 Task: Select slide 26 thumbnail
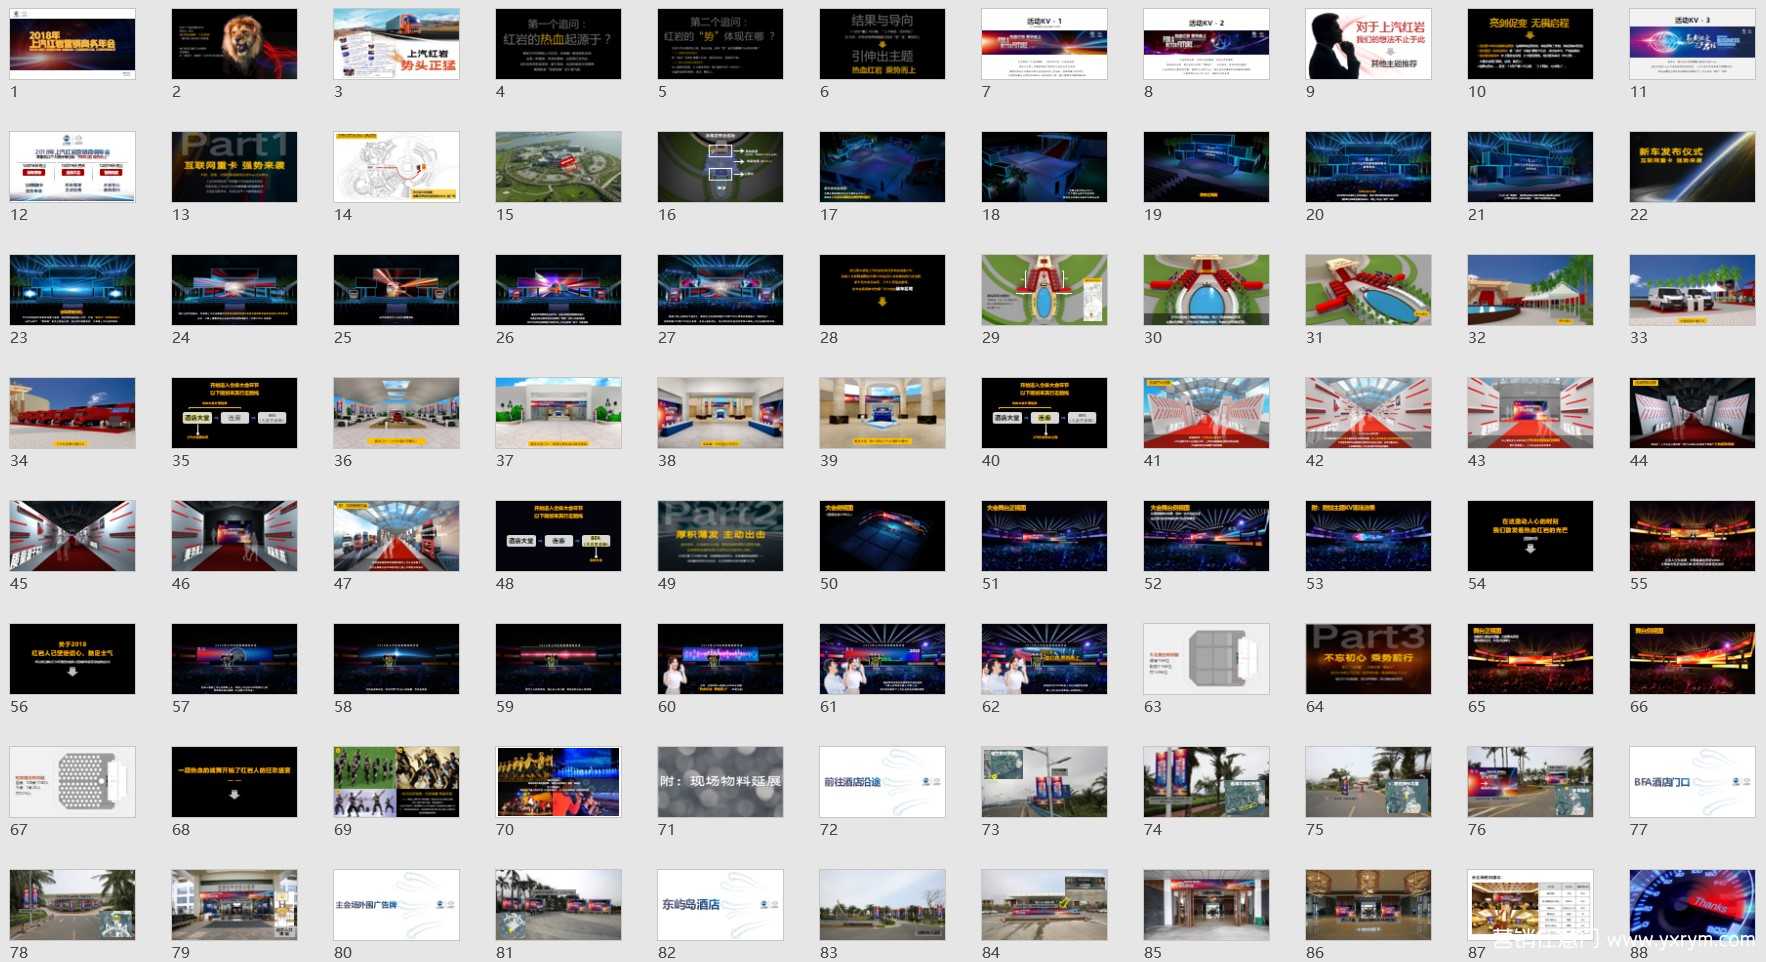558,290
